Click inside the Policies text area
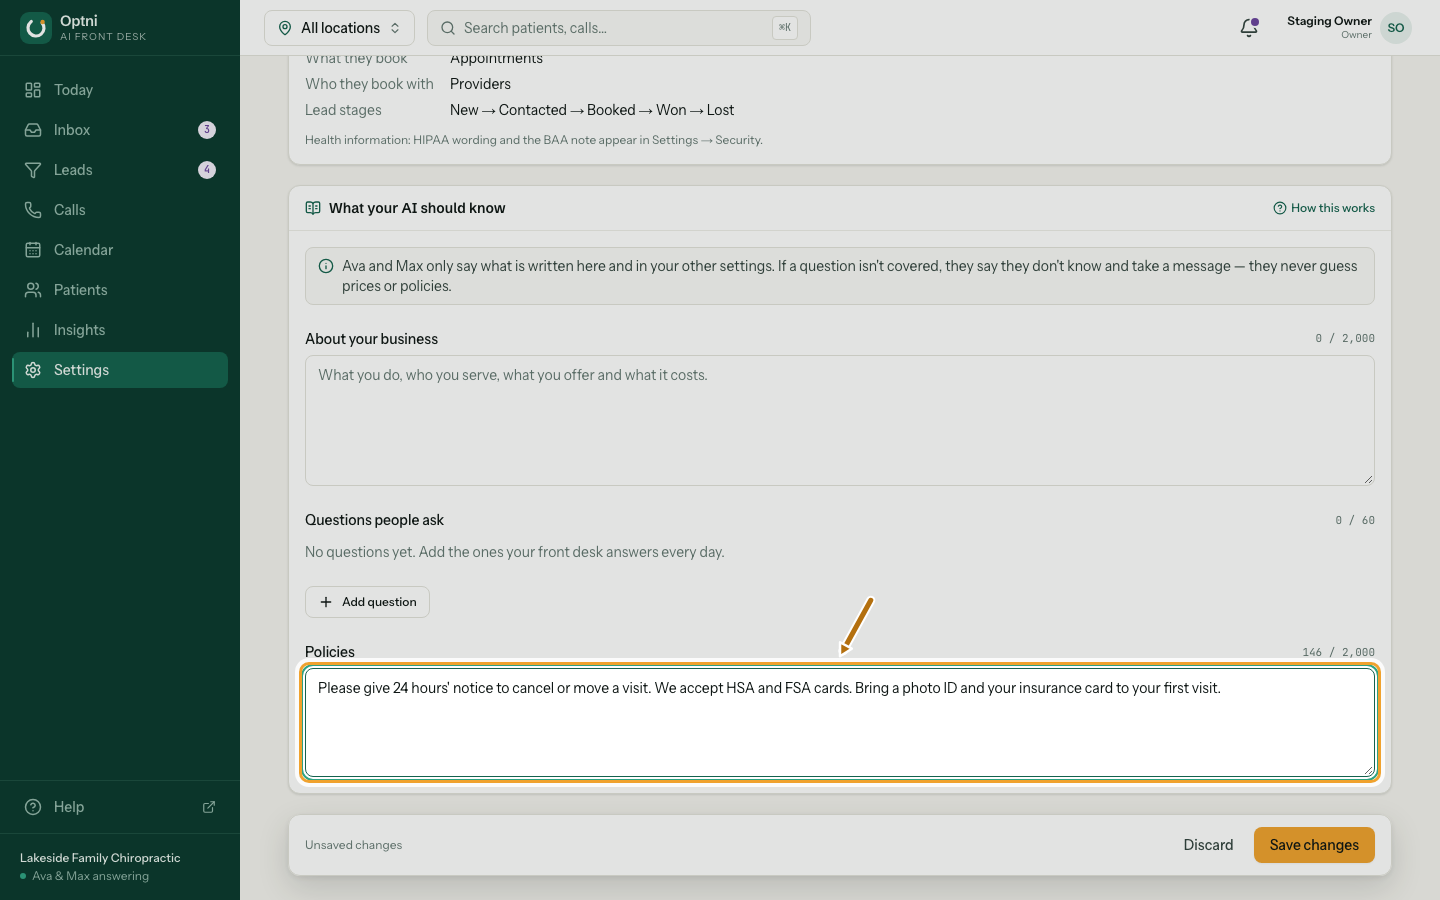 [840, 722]
